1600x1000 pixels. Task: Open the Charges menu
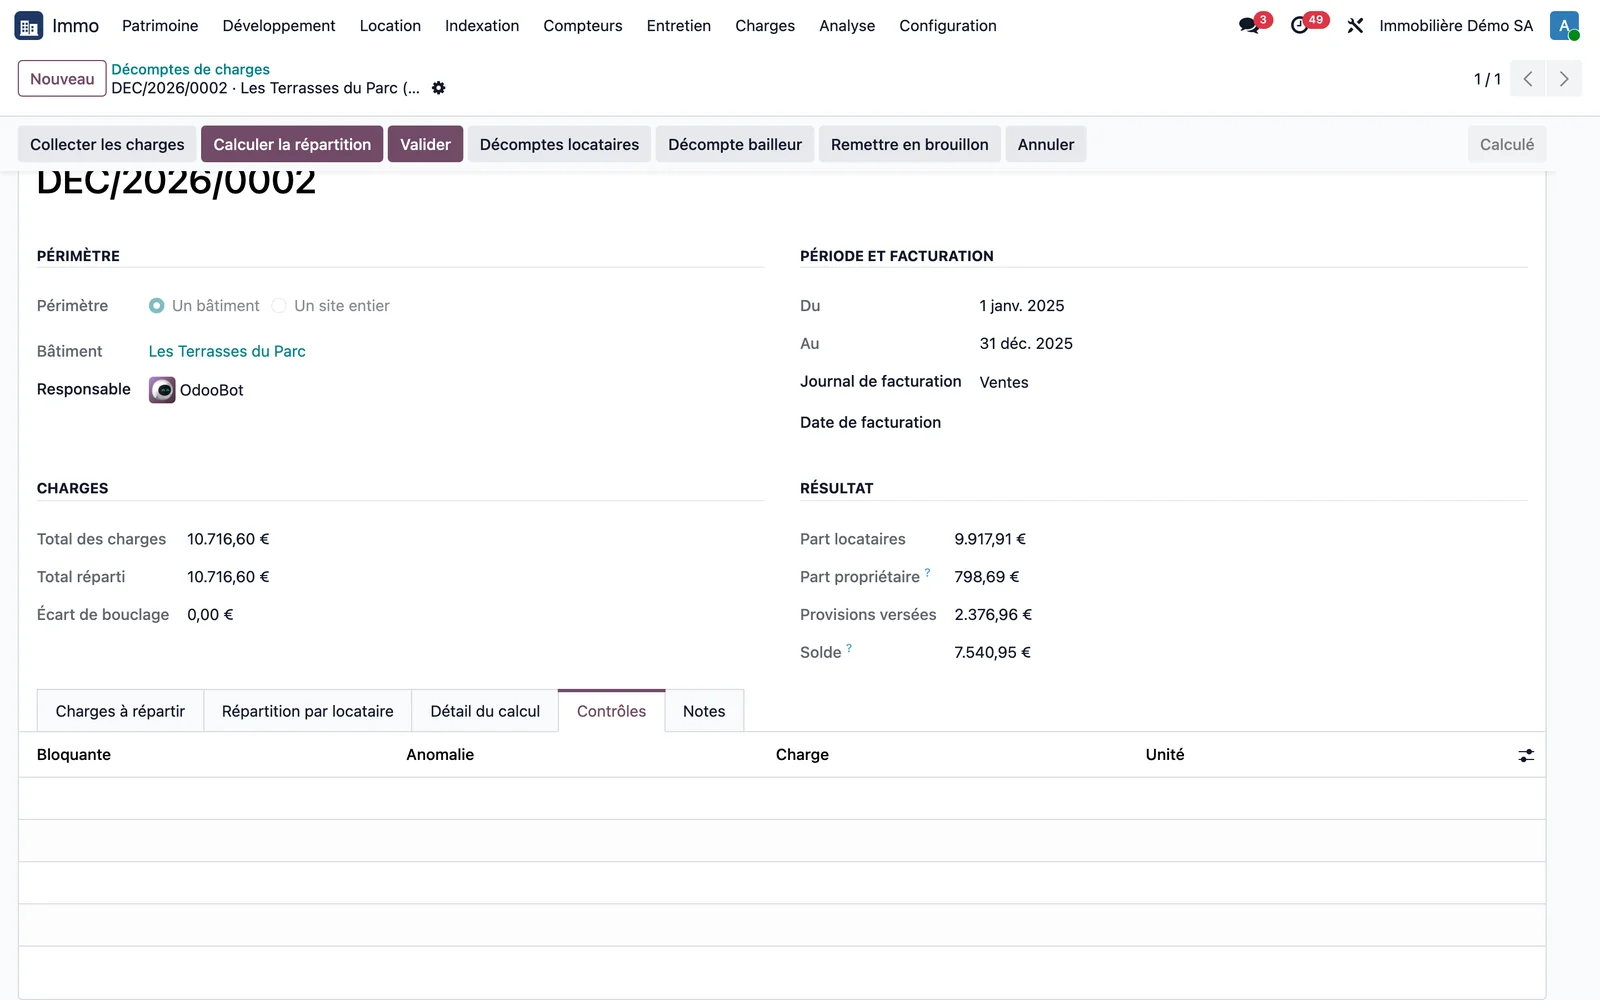pos(765,26)
